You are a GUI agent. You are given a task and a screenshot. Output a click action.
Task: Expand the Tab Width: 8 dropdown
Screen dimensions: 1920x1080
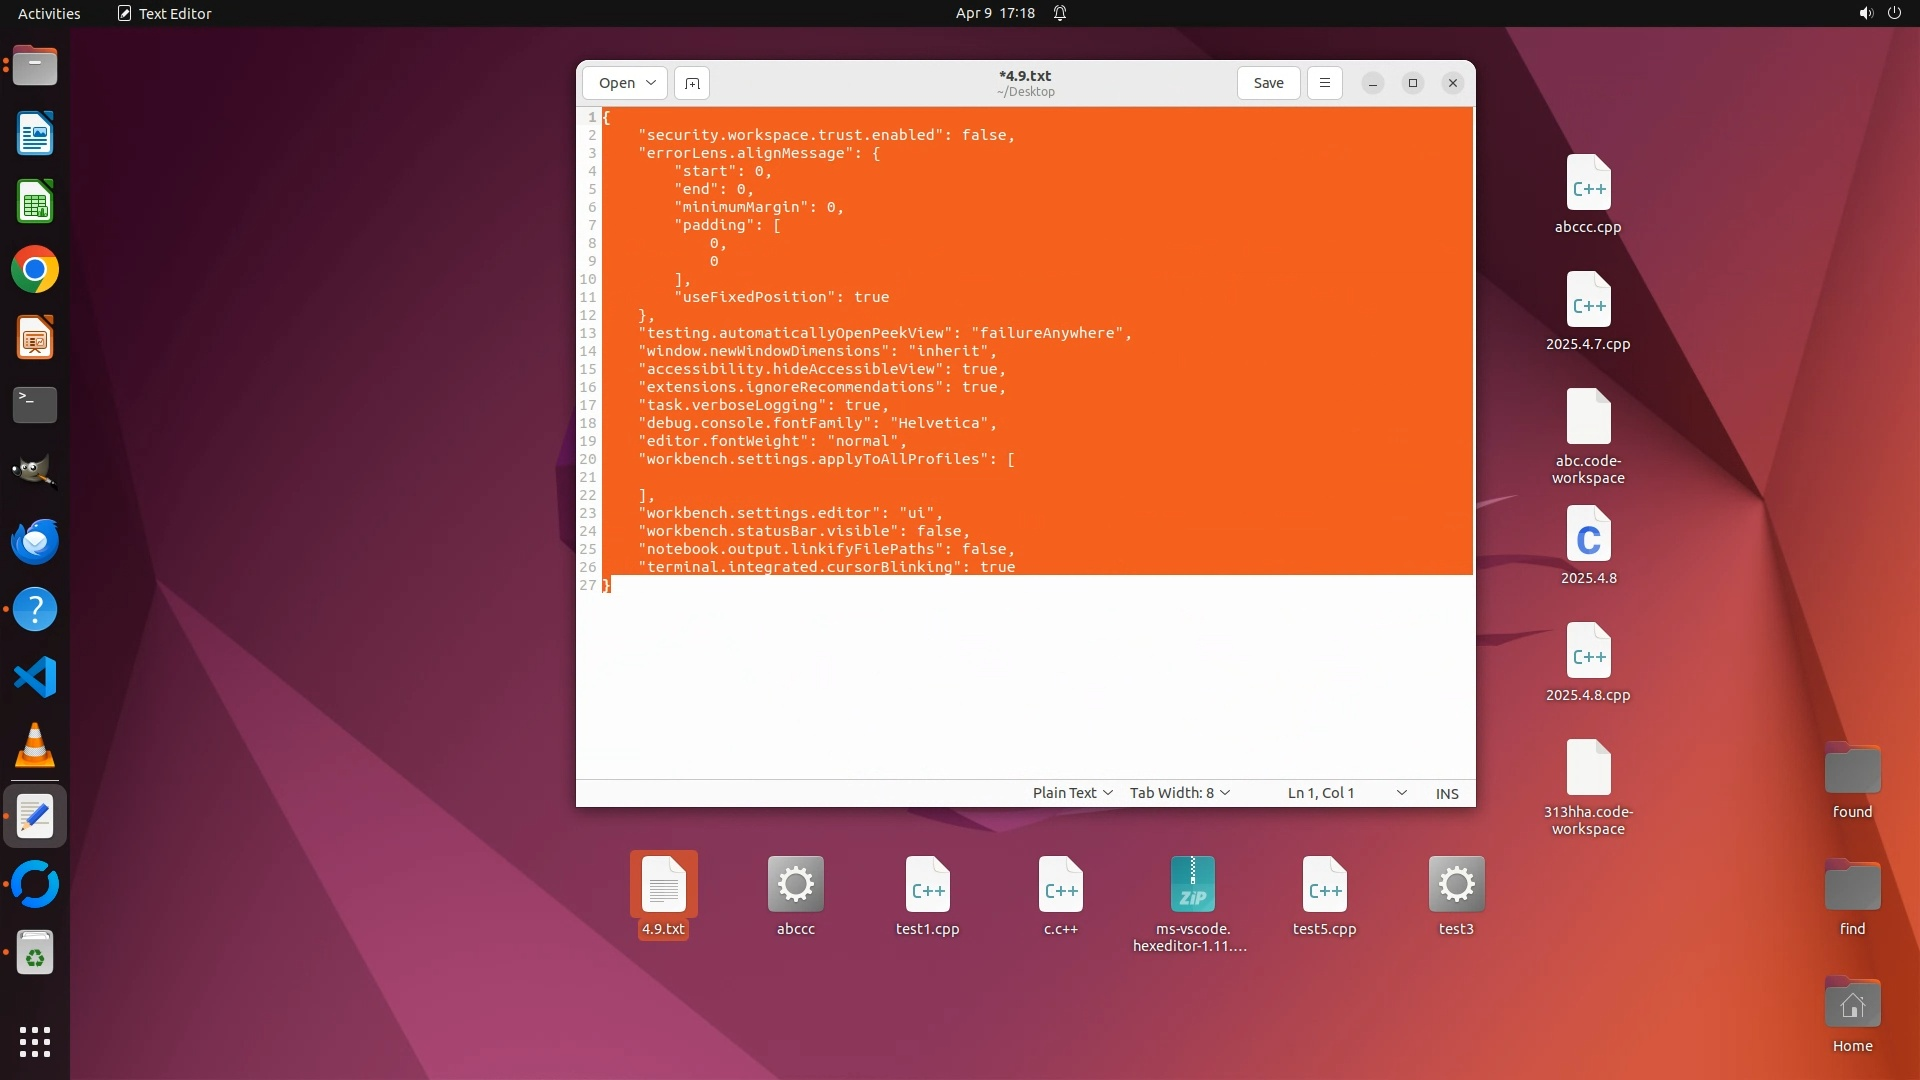click(x=1179, y=793)
